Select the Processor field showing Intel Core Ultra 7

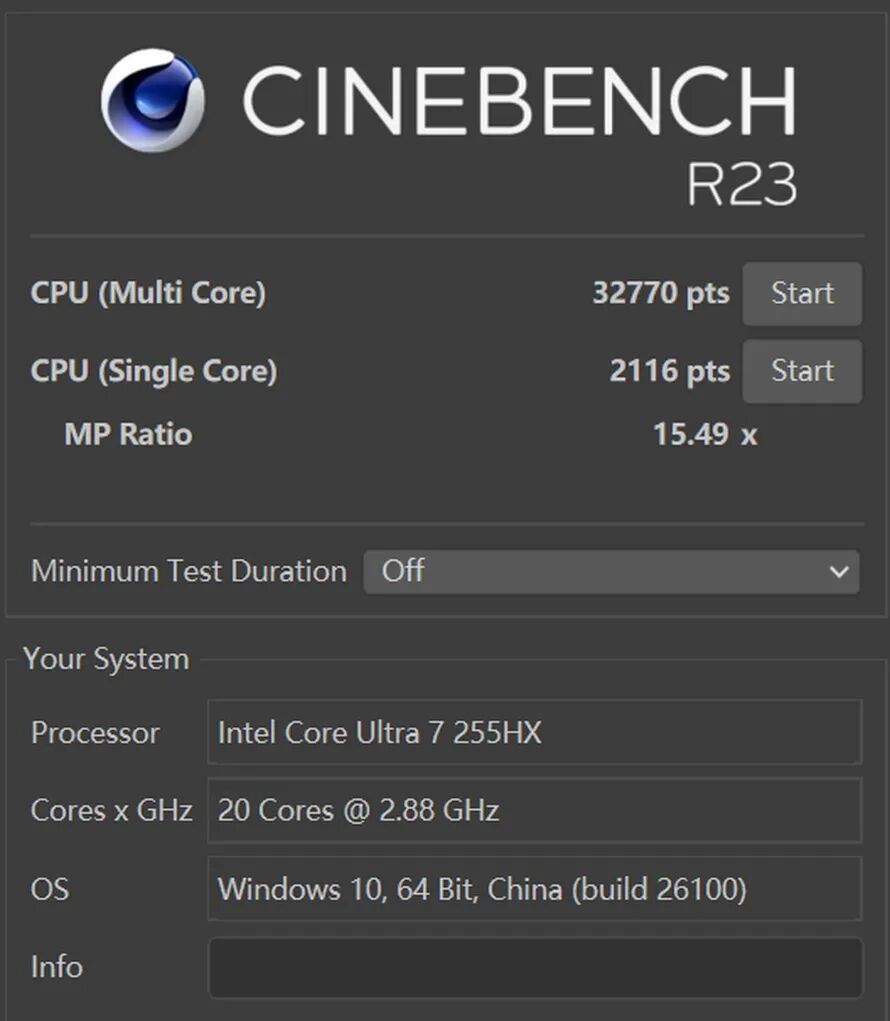pyautogui.click(x=535, y=733)
